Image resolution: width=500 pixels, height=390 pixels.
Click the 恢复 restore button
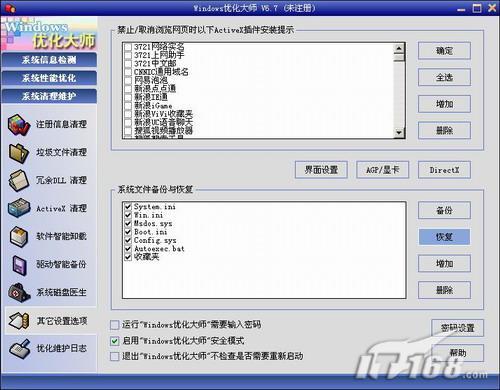click(x=444, y=237)
